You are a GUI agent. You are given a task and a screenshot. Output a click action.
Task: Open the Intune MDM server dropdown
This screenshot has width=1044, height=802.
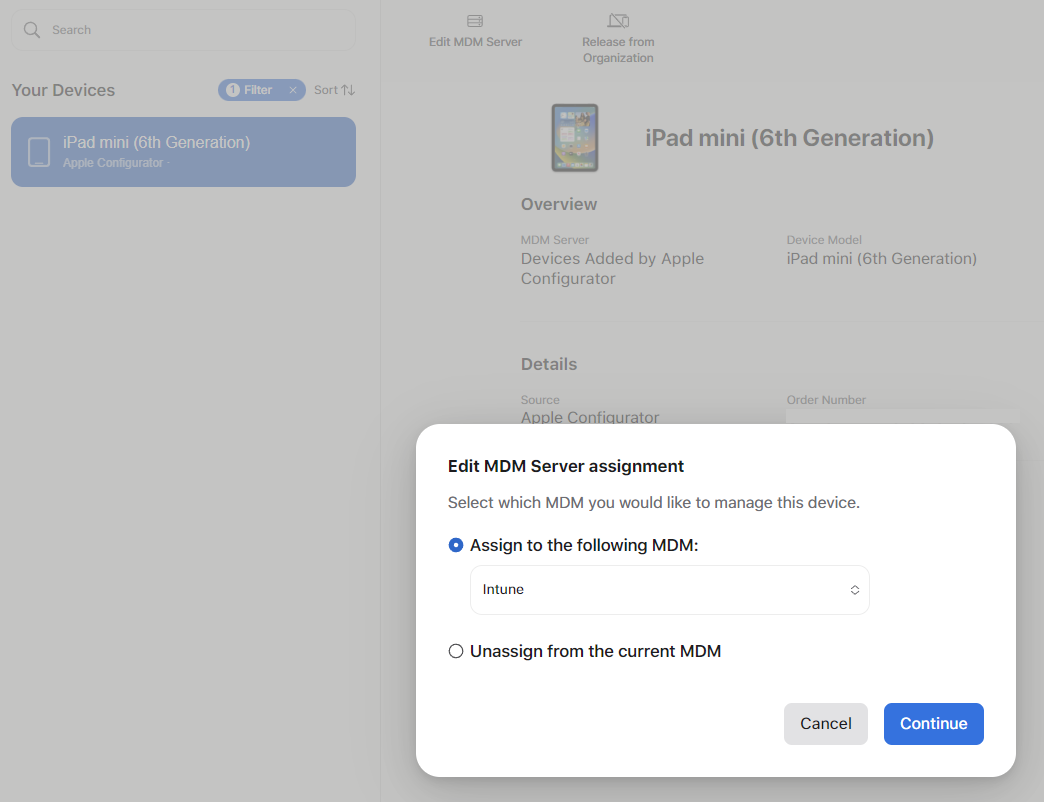point(670,590)
